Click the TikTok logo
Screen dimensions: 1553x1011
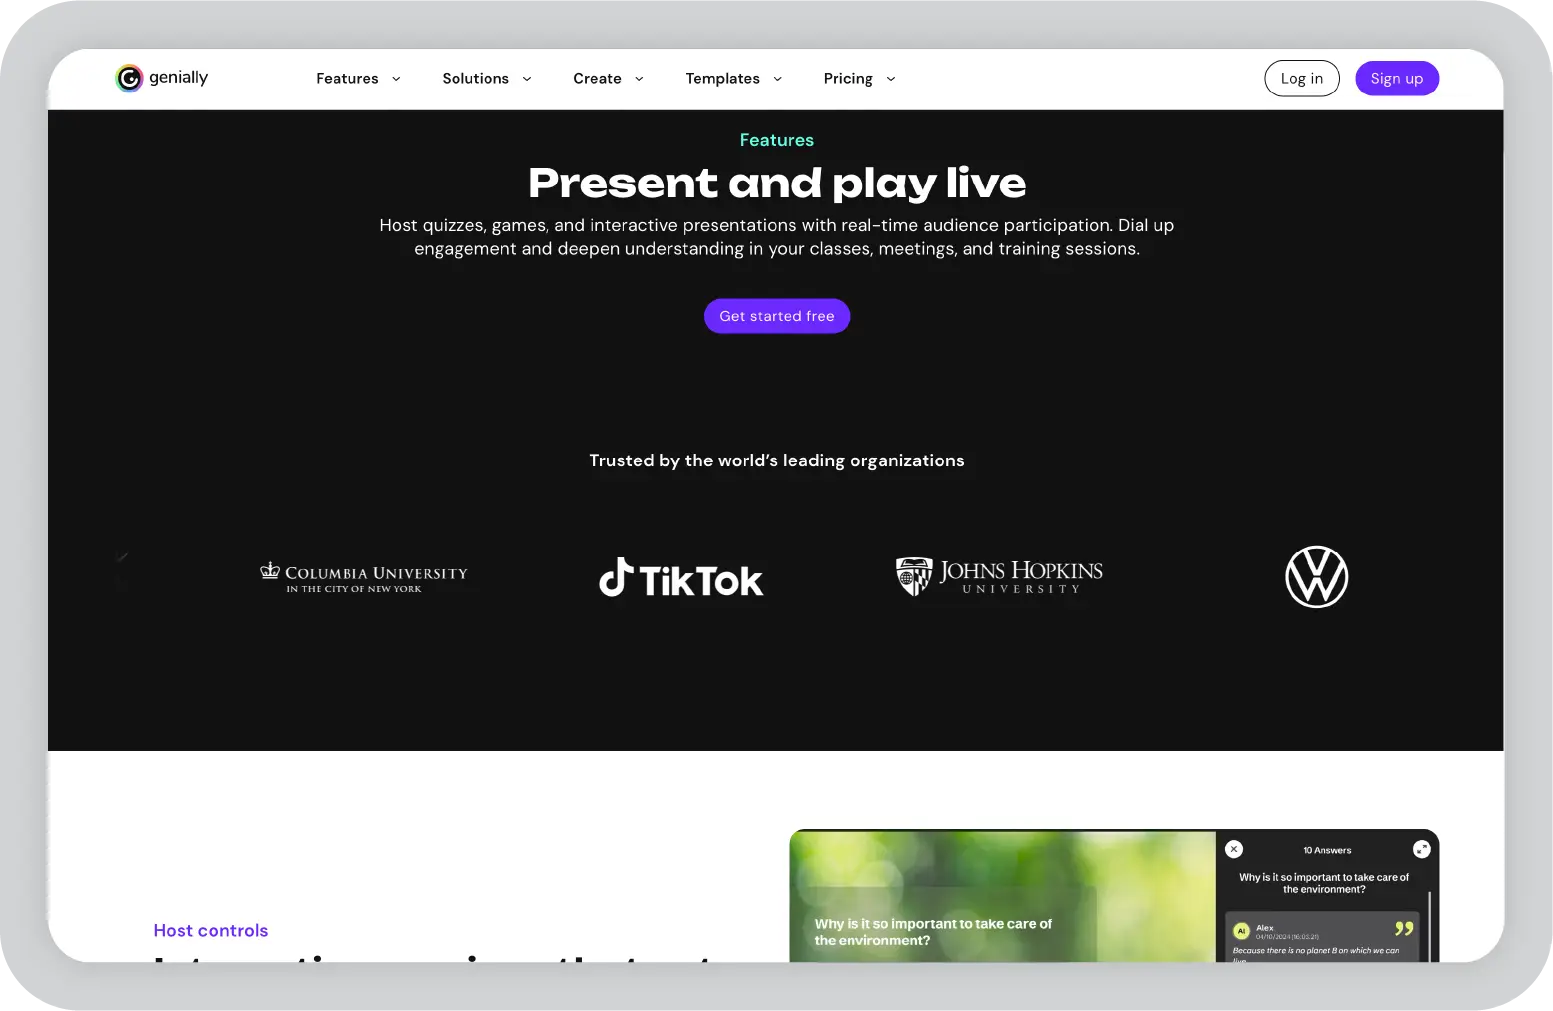[681, 578]
